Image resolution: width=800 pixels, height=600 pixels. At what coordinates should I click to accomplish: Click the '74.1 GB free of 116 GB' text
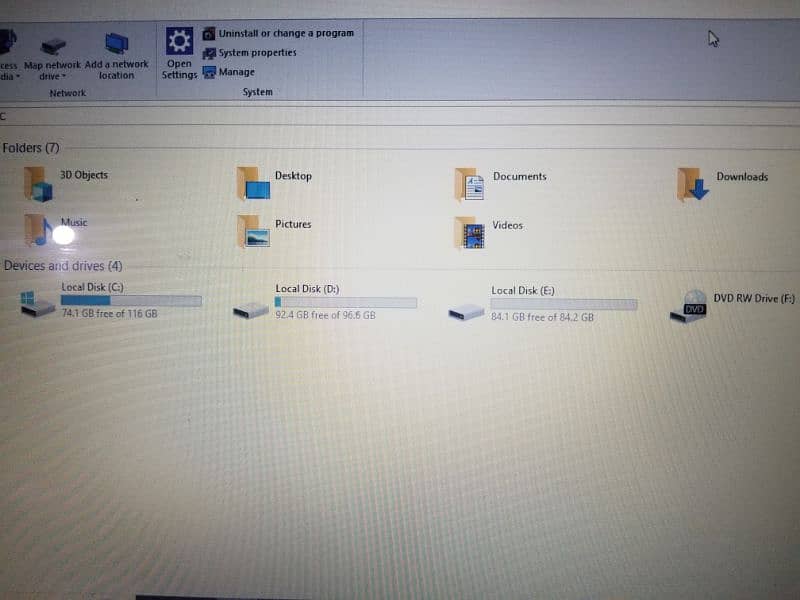click(x=110, y=313)
